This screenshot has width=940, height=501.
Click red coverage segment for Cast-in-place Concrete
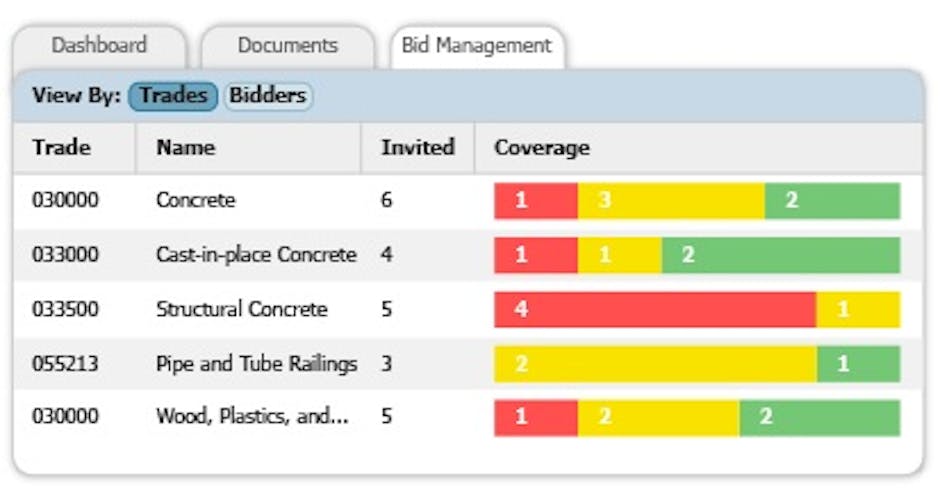pos(536,255)
